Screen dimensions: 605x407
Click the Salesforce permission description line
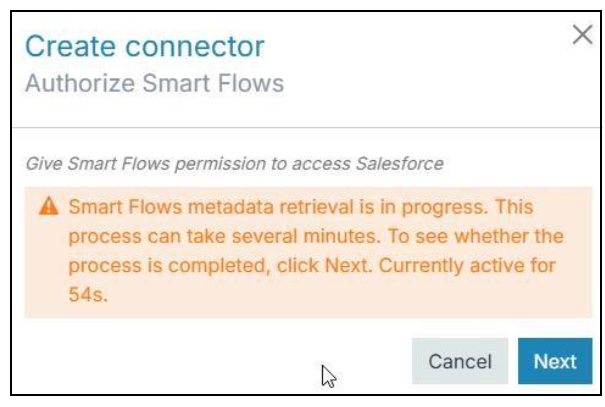(x=234, y=162)
